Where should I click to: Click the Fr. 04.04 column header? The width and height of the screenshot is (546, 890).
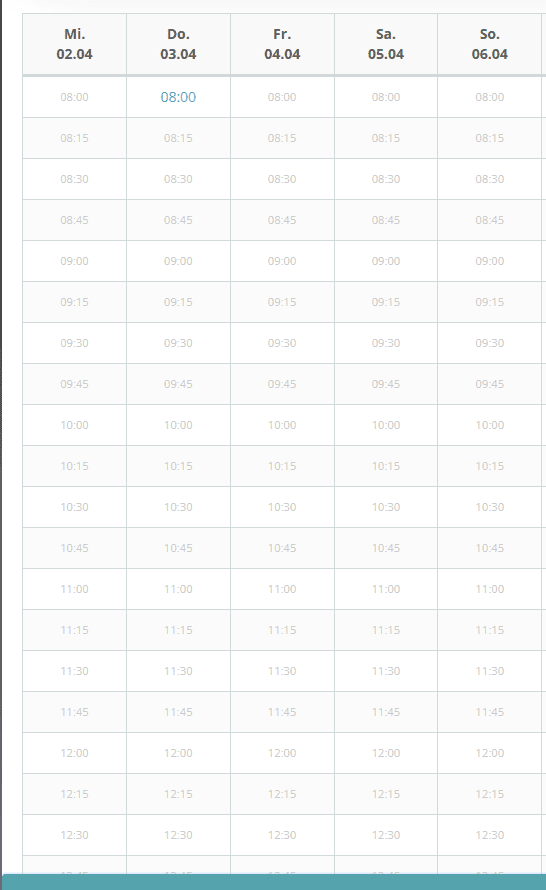point(282,44)
